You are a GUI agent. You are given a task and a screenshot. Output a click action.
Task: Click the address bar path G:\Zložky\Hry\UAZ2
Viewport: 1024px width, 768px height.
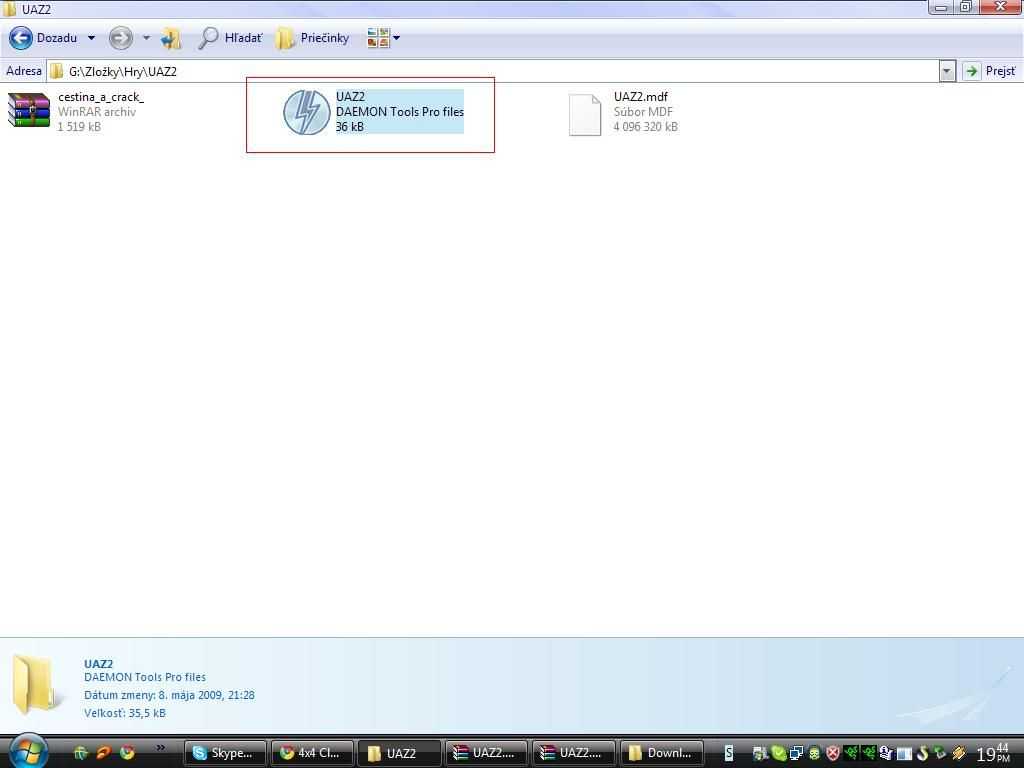tap(123, 71)
